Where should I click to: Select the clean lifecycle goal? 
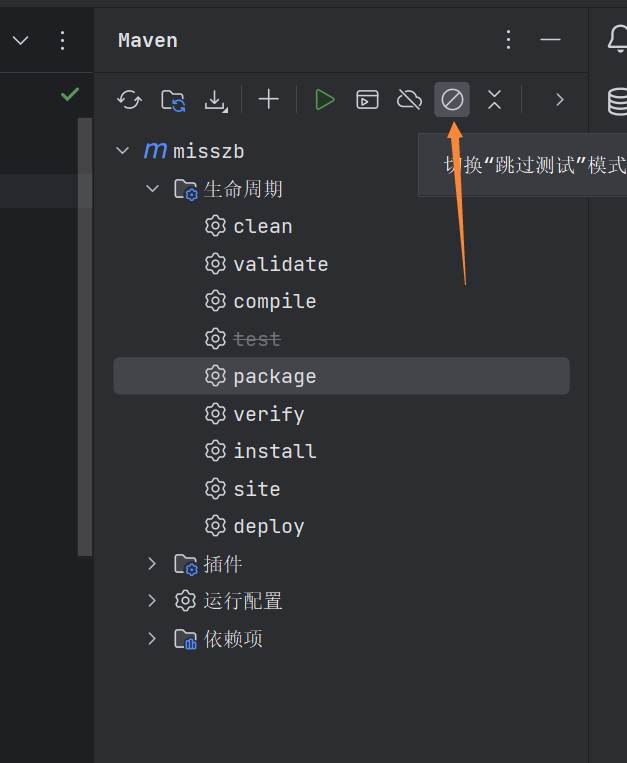coord(263,226)
